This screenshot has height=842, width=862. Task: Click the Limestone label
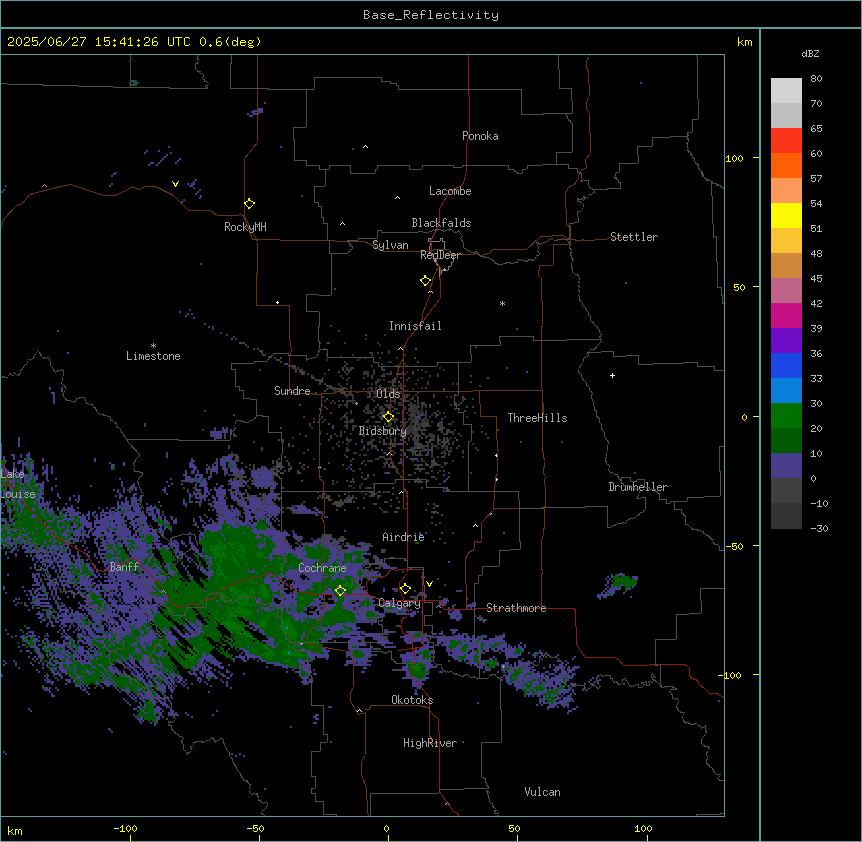click(153, 356)
